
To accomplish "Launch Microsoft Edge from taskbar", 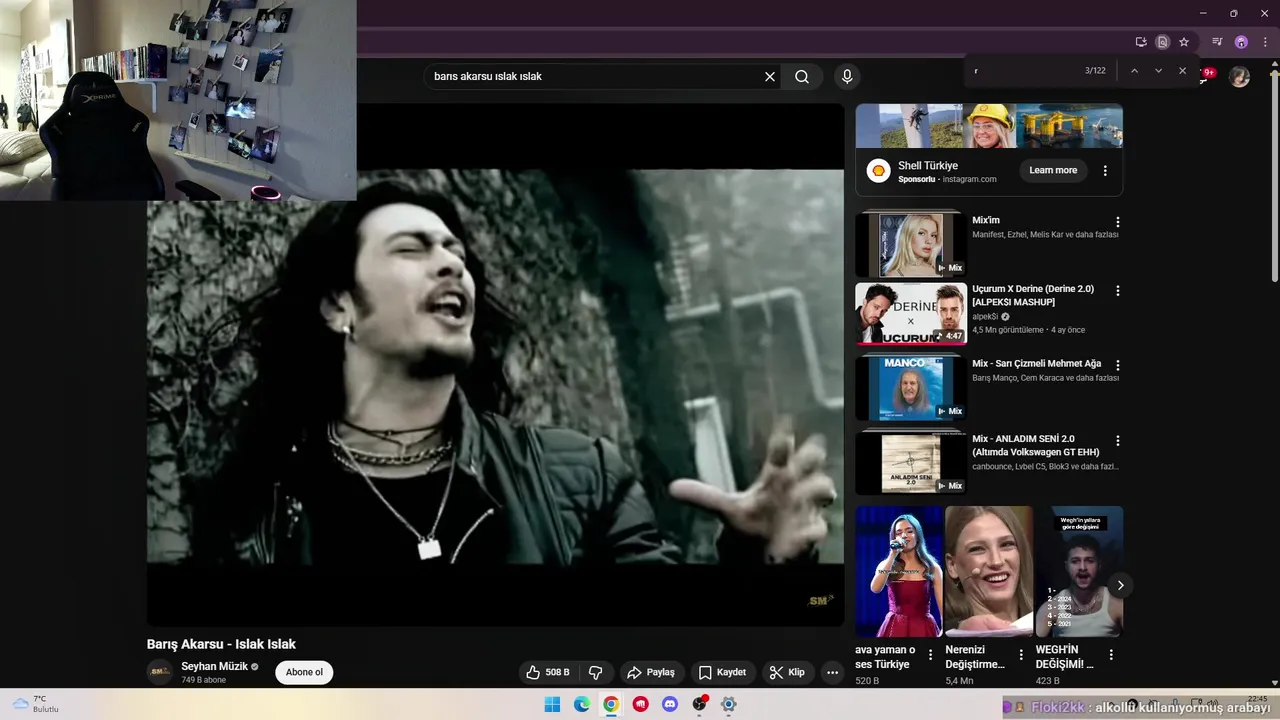I will (582, 704).
